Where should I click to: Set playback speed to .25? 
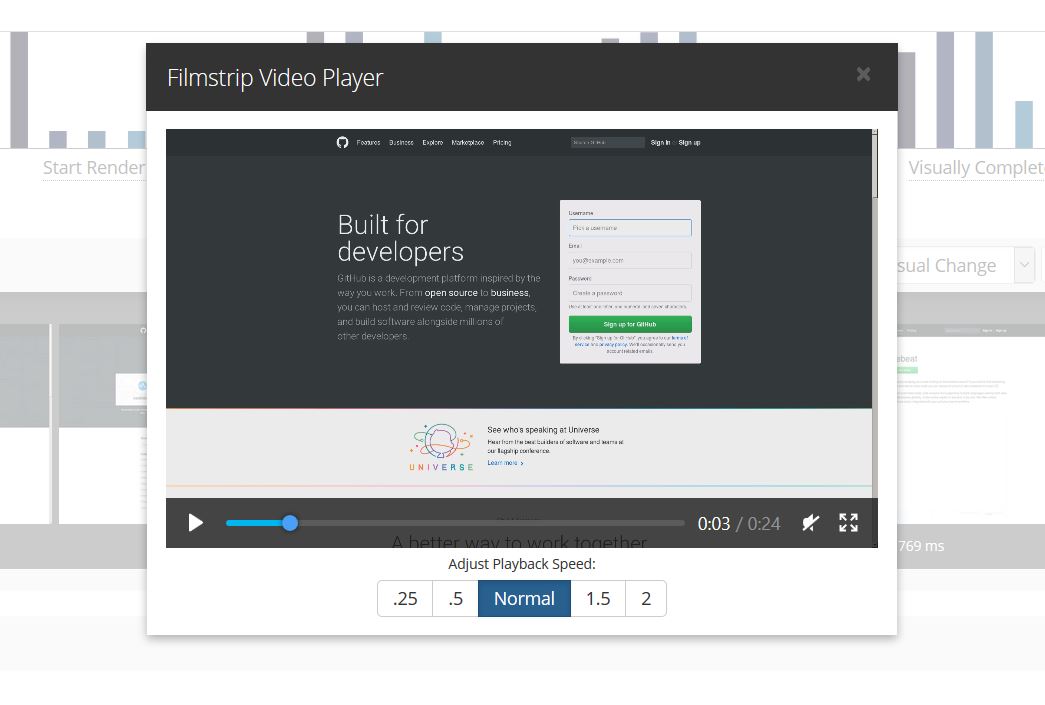click(x=405, y=598)
